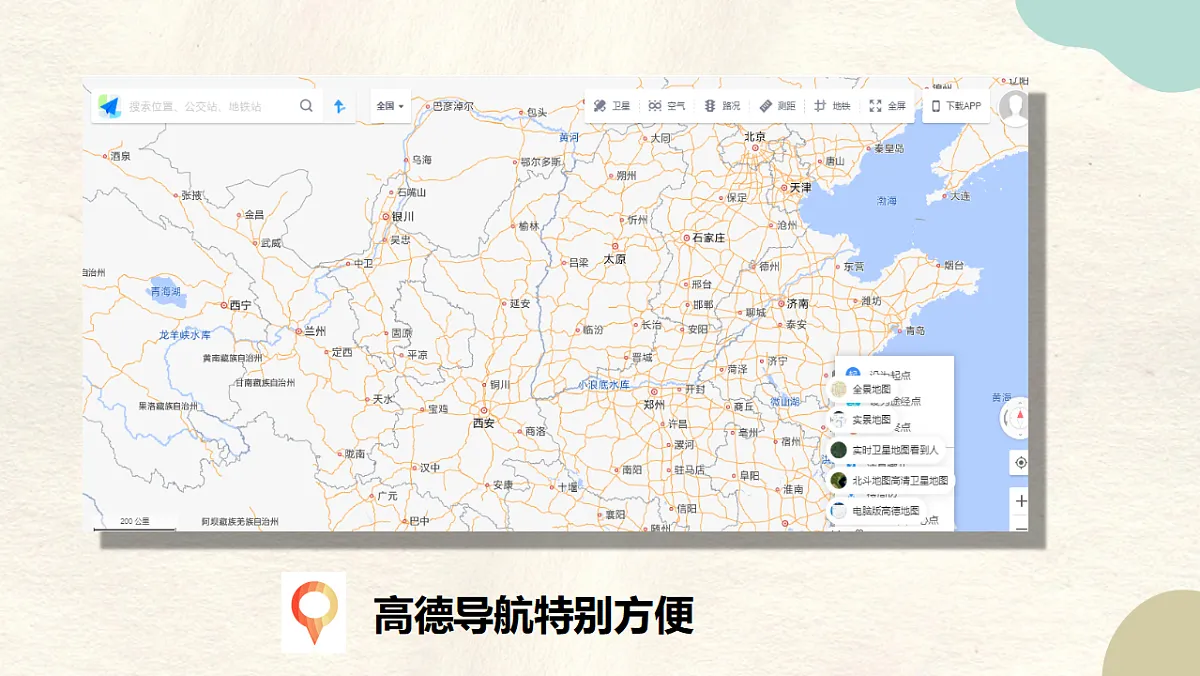The height and width of the screenshot is (676, 1200).
Task: Click the 秦皇岛 city label on map
Action: pos(889,148)
